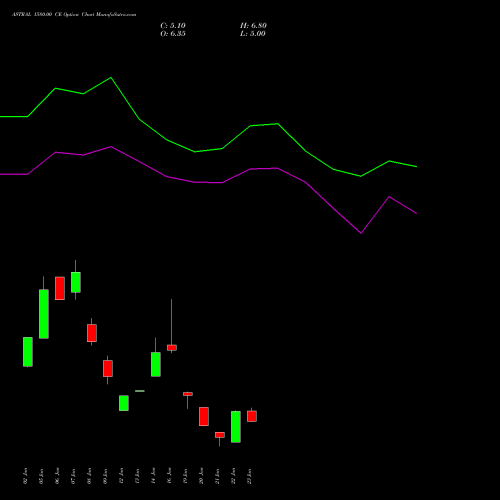Click the 13 Jan date label

[138, 476]
